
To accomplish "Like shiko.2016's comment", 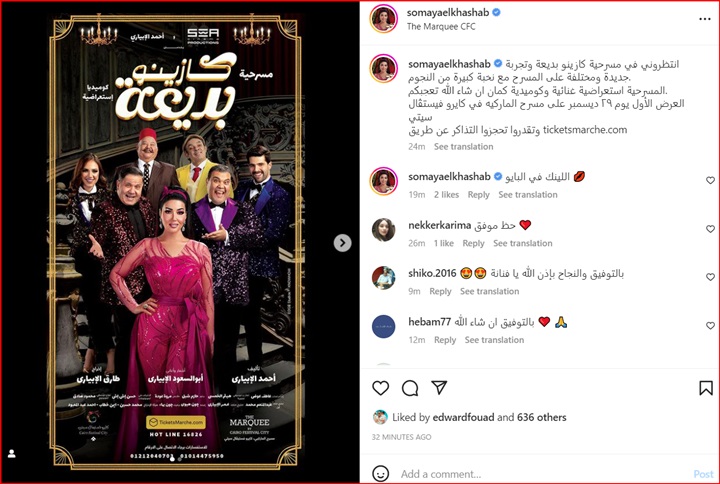I will [710, 277].
